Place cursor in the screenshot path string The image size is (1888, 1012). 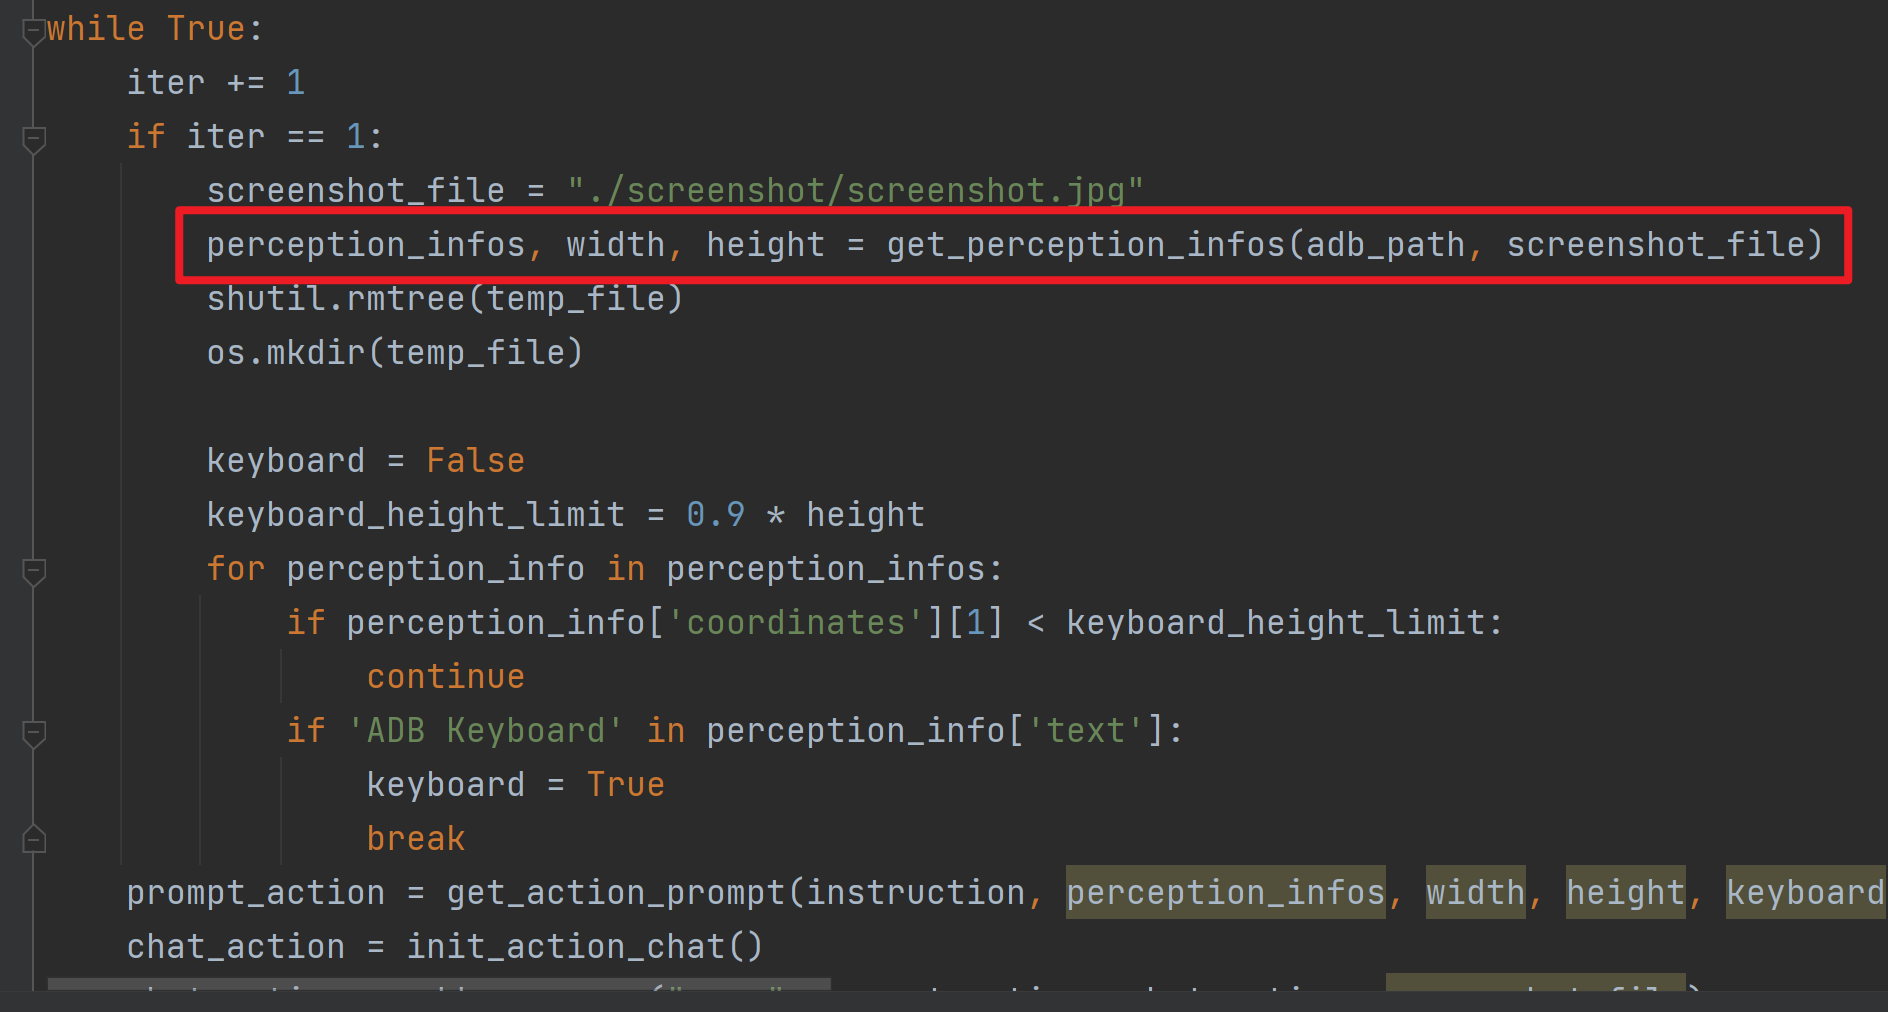(856, 191)
